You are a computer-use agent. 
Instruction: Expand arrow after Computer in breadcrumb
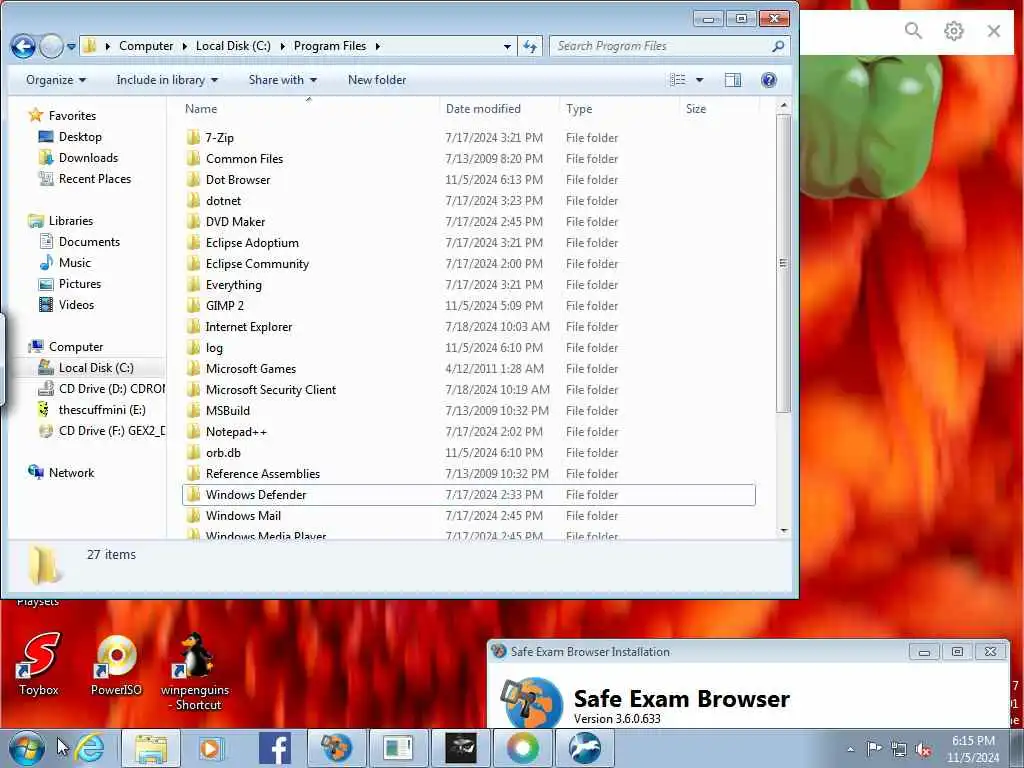pyautogui.click(x=184, y=46)
